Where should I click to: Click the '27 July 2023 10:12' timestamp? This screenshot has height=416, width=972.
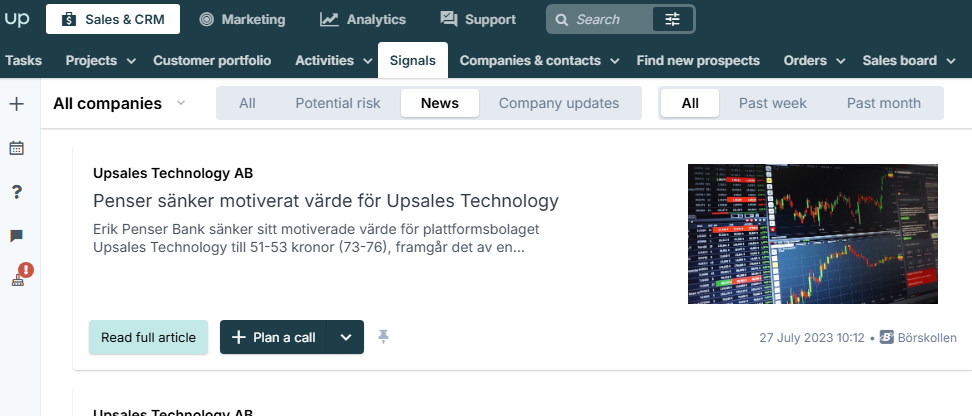click(x=812, y=338)
